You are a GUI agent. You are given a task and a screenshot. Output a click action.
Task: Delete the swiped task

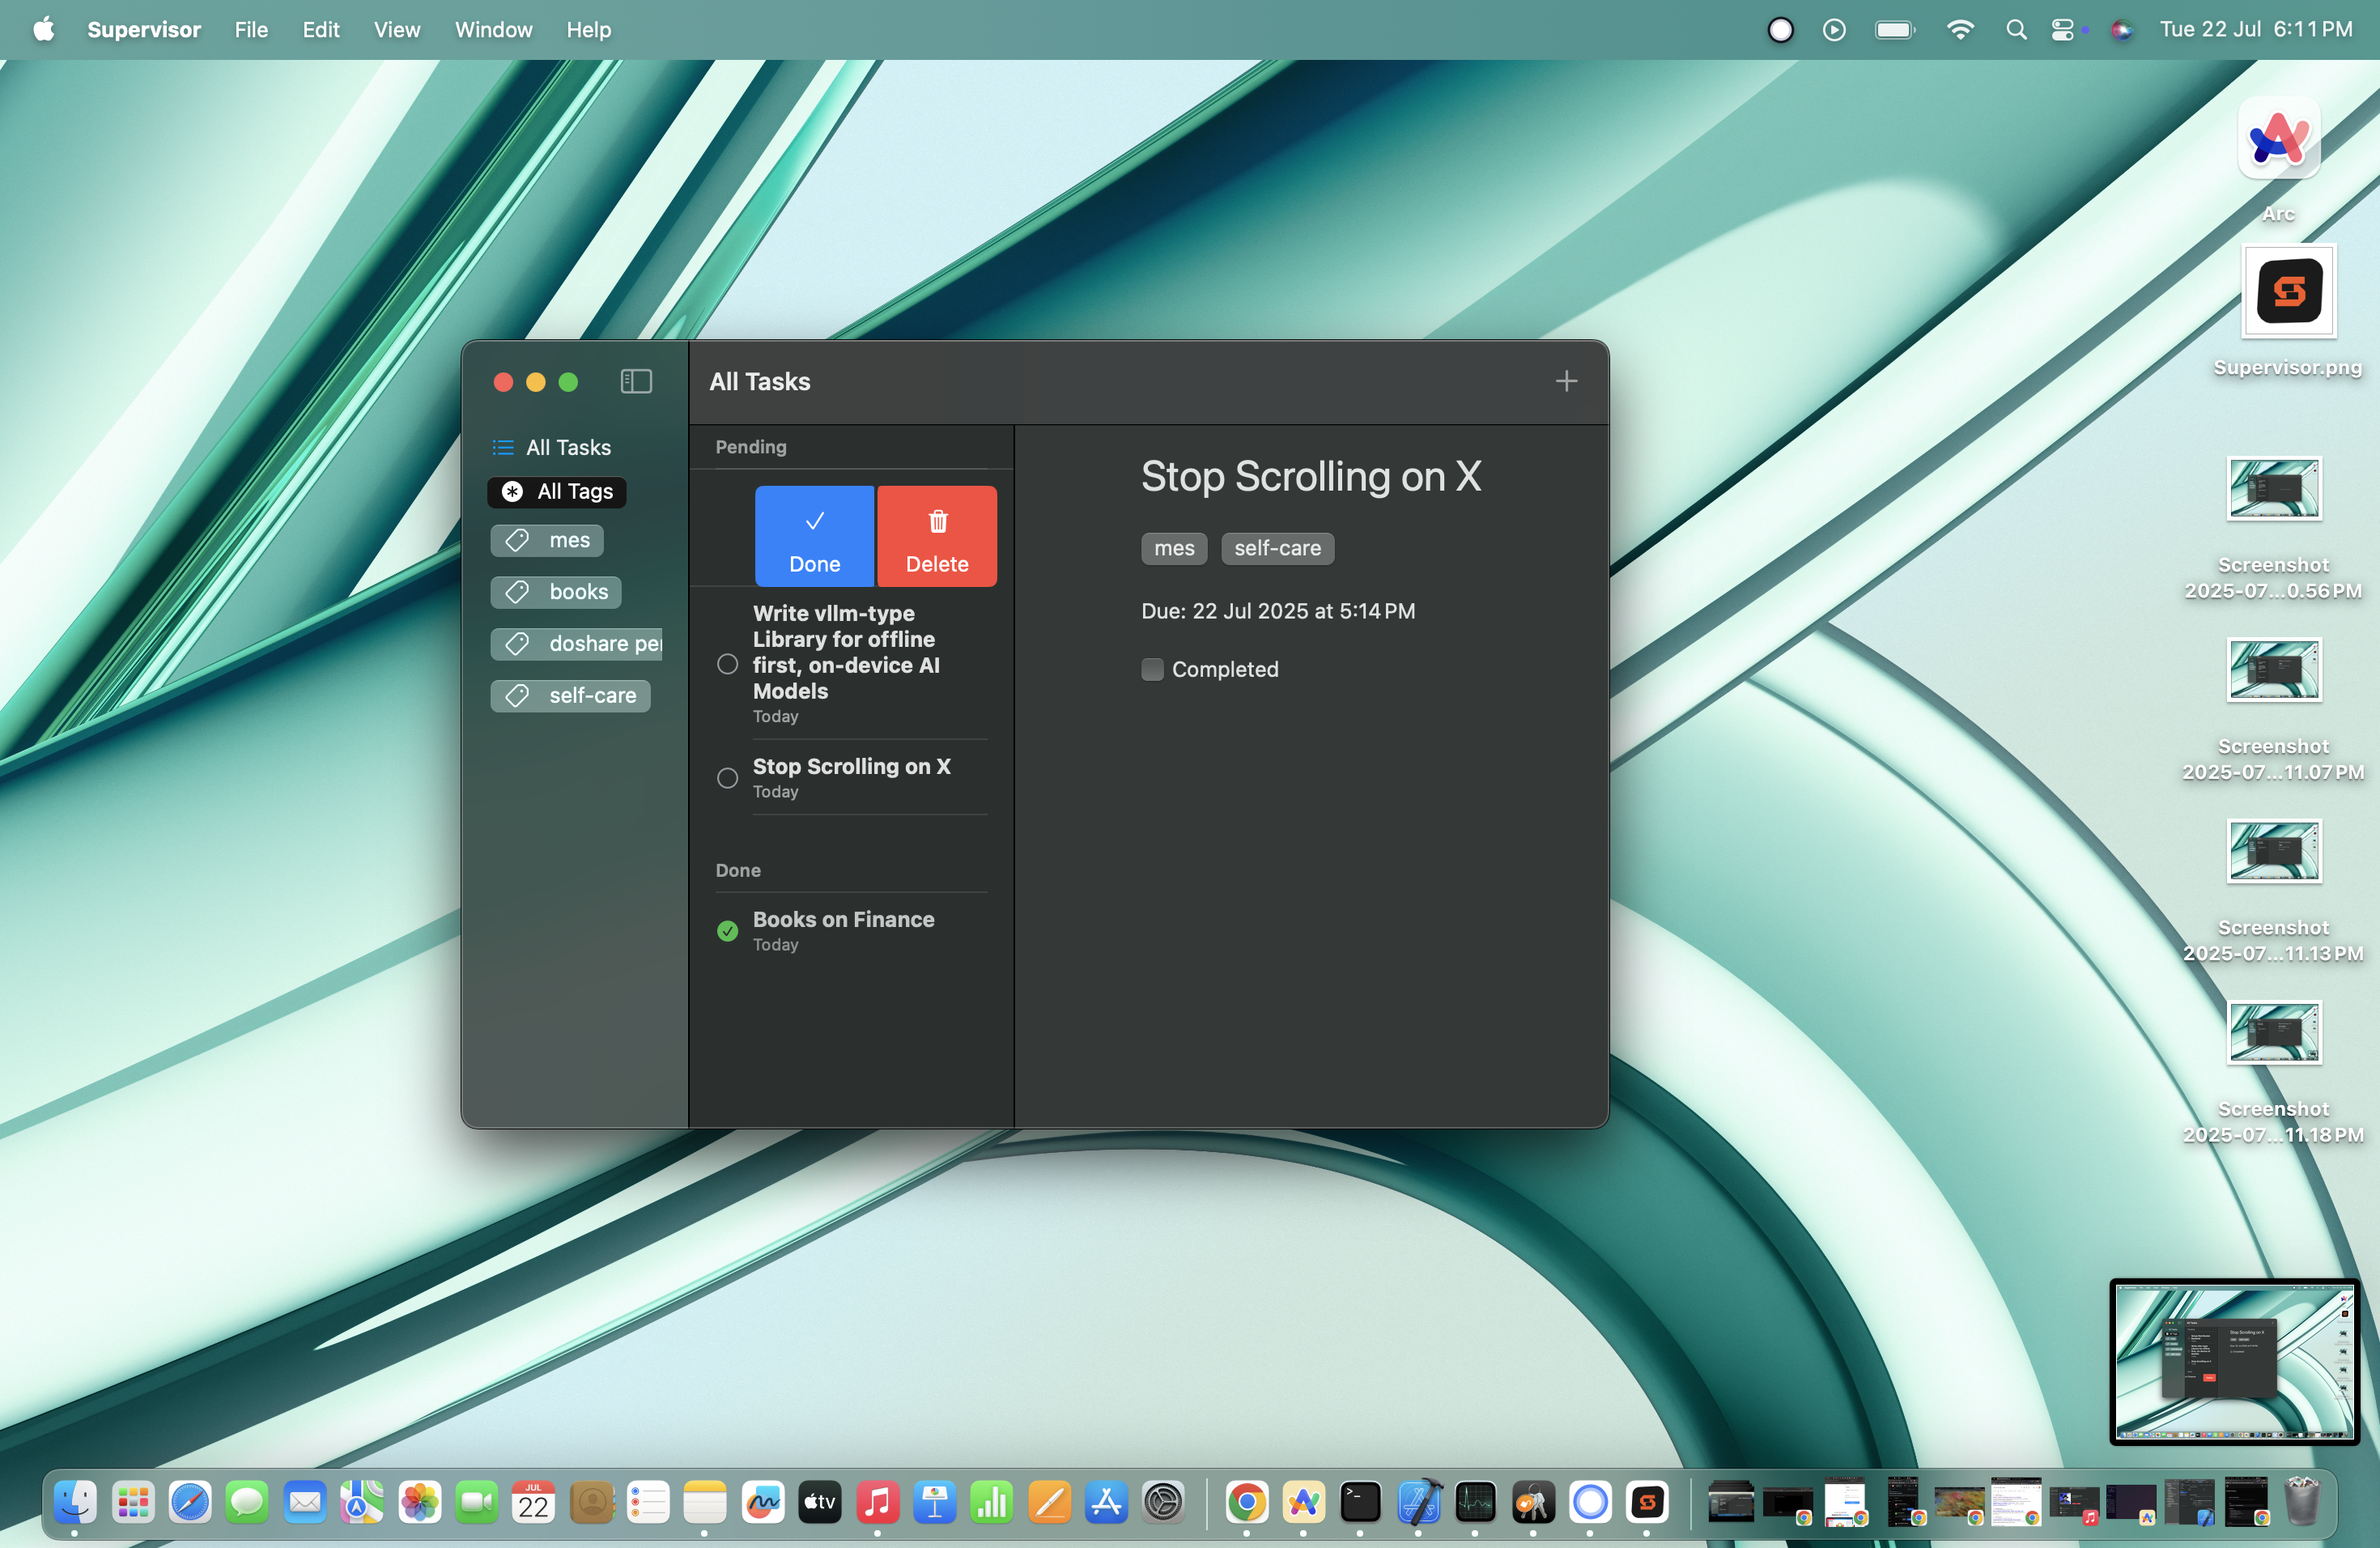937,536
